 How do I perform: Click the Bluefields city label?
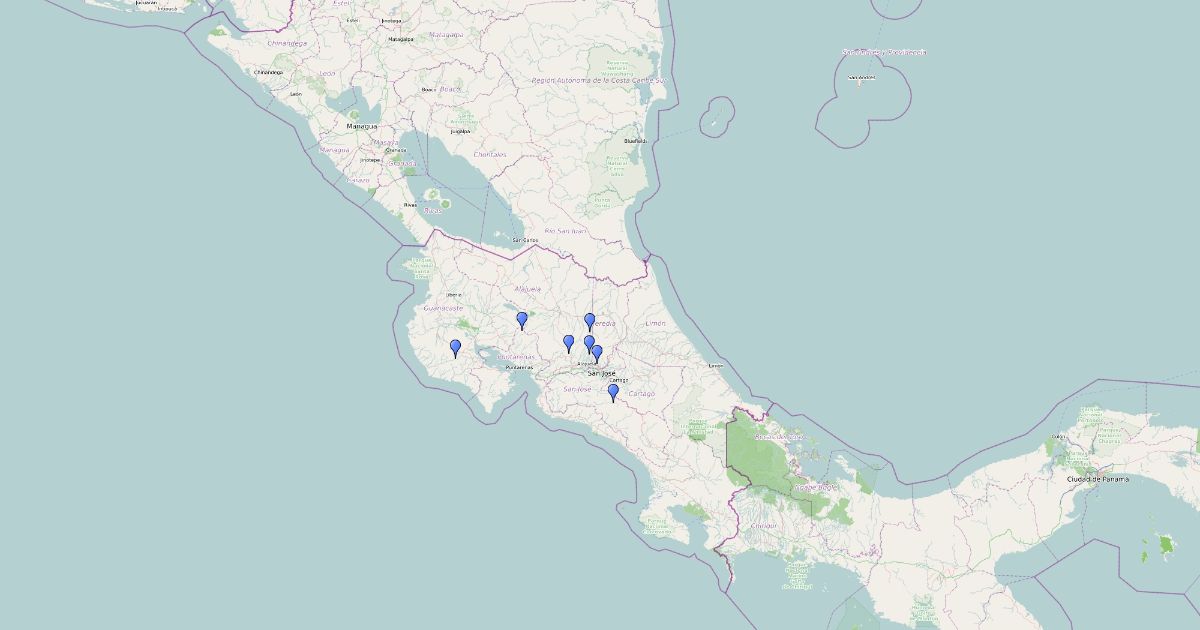635,141
